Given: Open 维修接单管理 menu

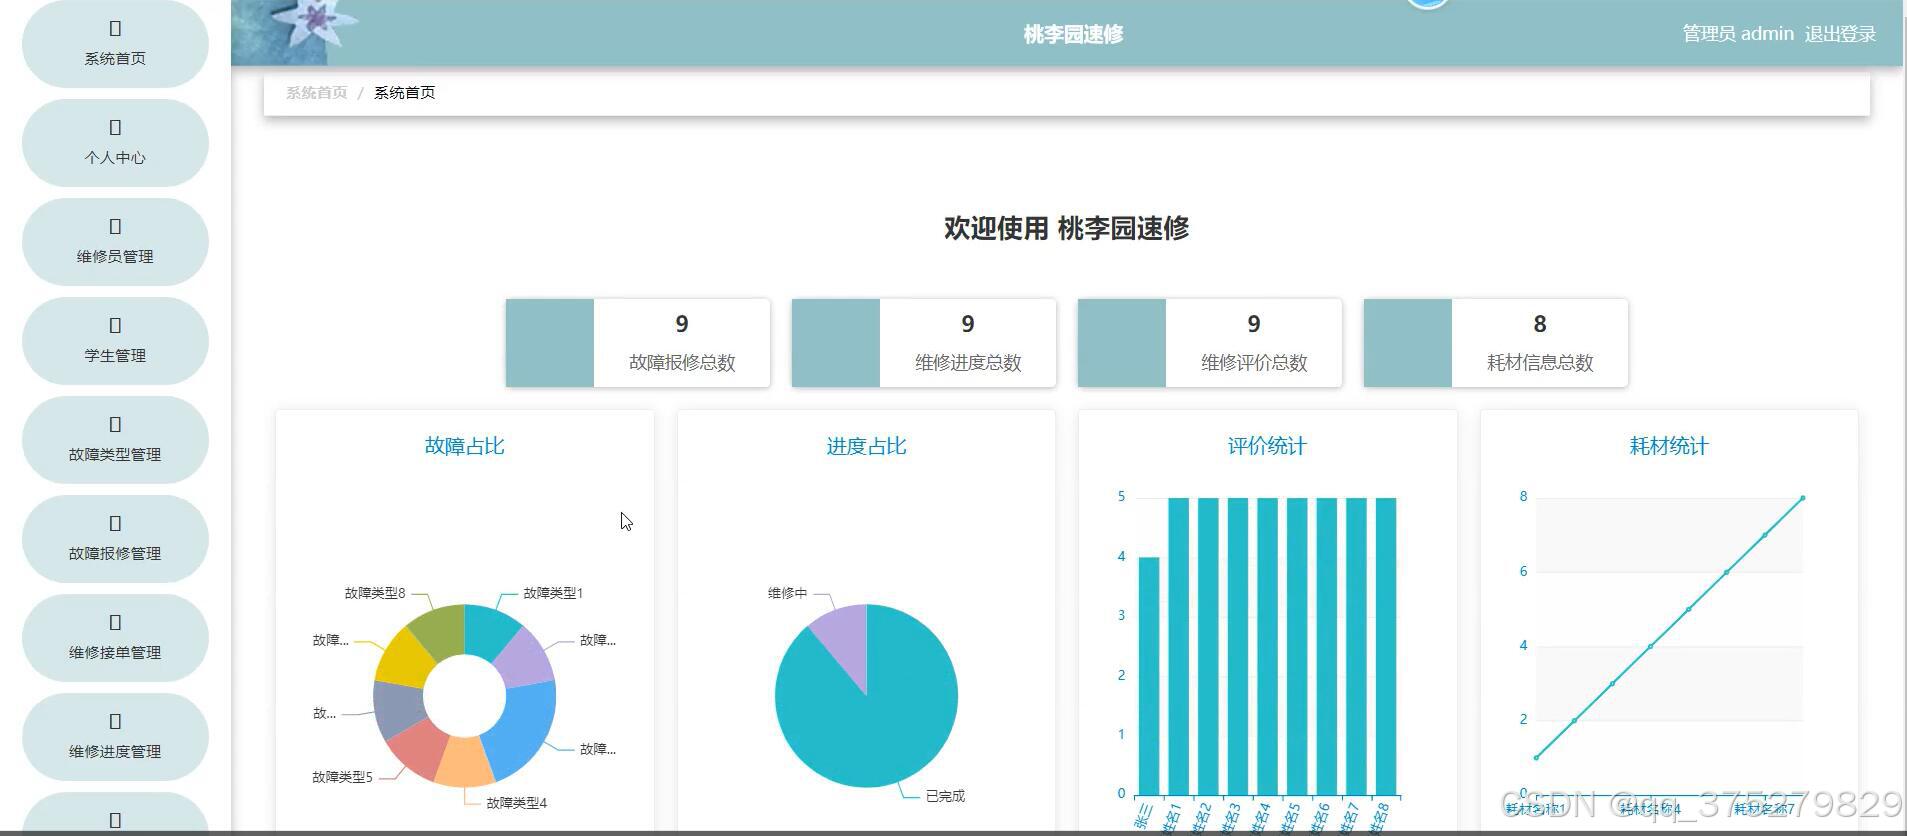Looking at the screenshot, I should pyautogui.click(x=115, y=637).
